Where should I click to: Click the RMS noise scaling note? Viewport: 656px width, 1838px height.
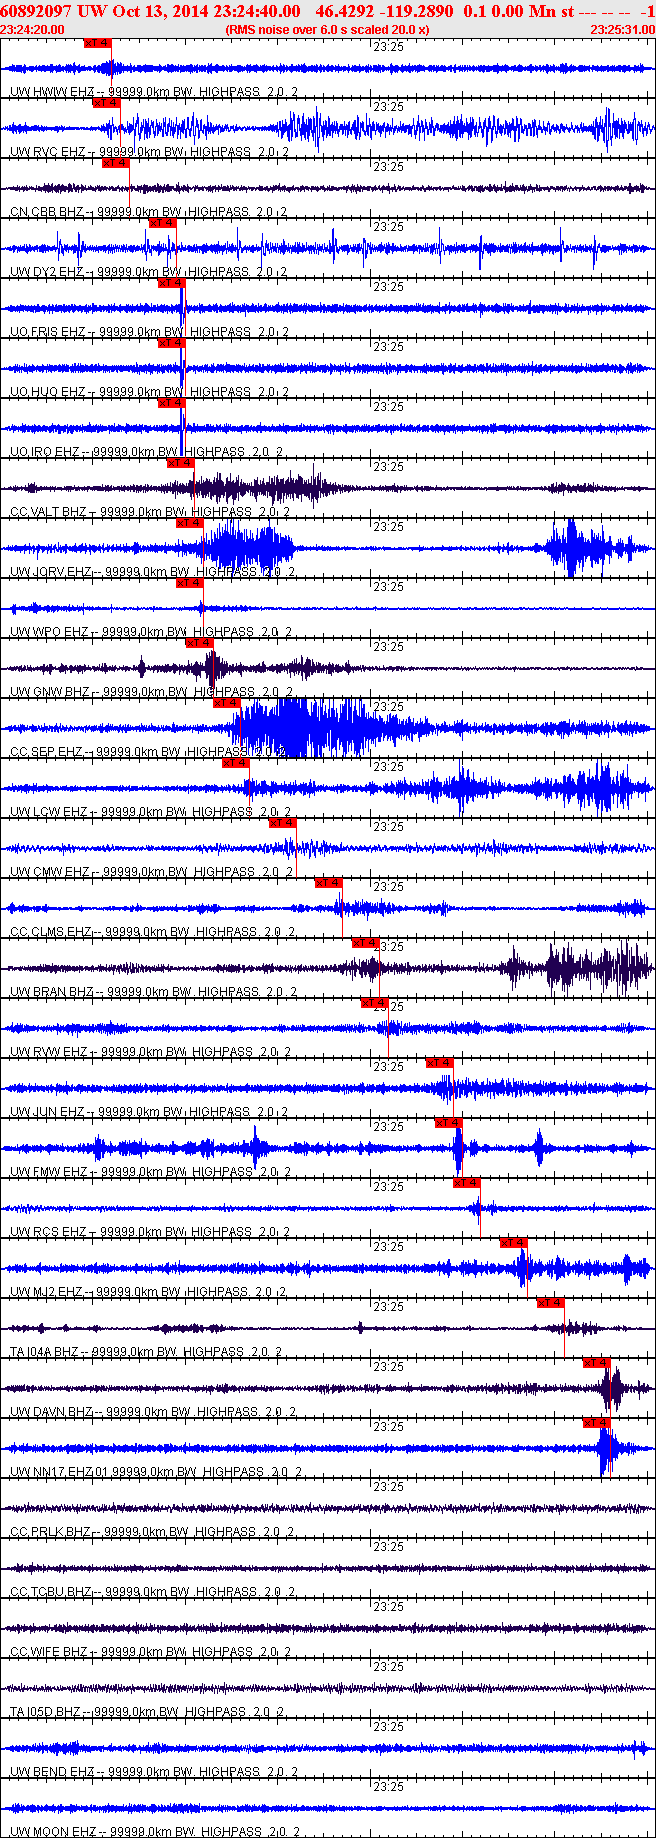327,30
